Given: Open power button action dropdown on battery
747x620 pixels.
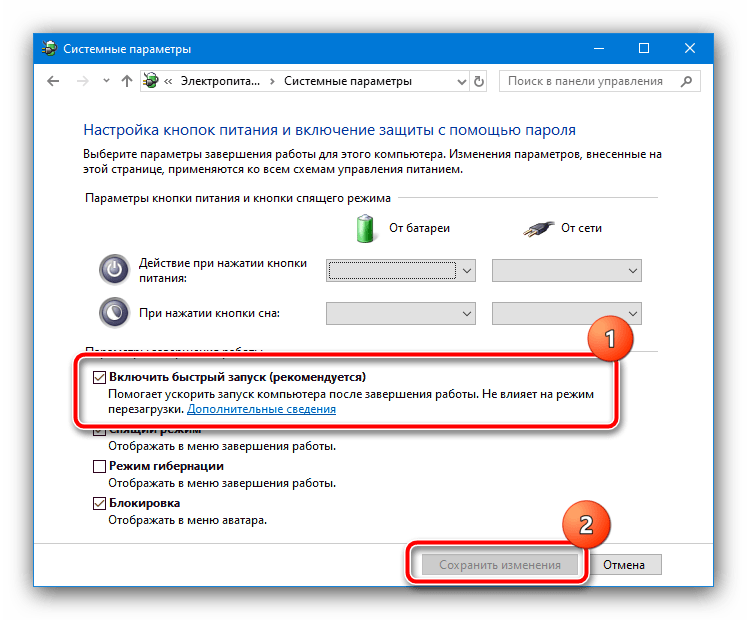Looking at the screenshot, I should [x=401, y=271].
